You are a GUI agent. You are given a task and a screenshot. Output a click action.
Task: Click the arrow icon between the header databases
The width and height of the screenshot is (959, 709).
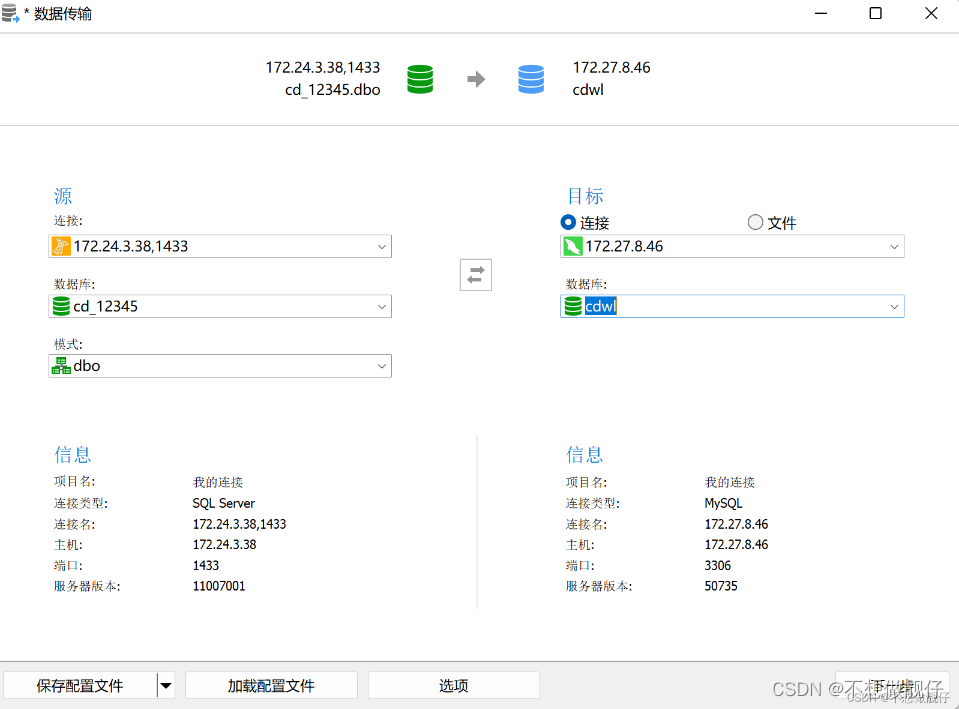(476, 80)
